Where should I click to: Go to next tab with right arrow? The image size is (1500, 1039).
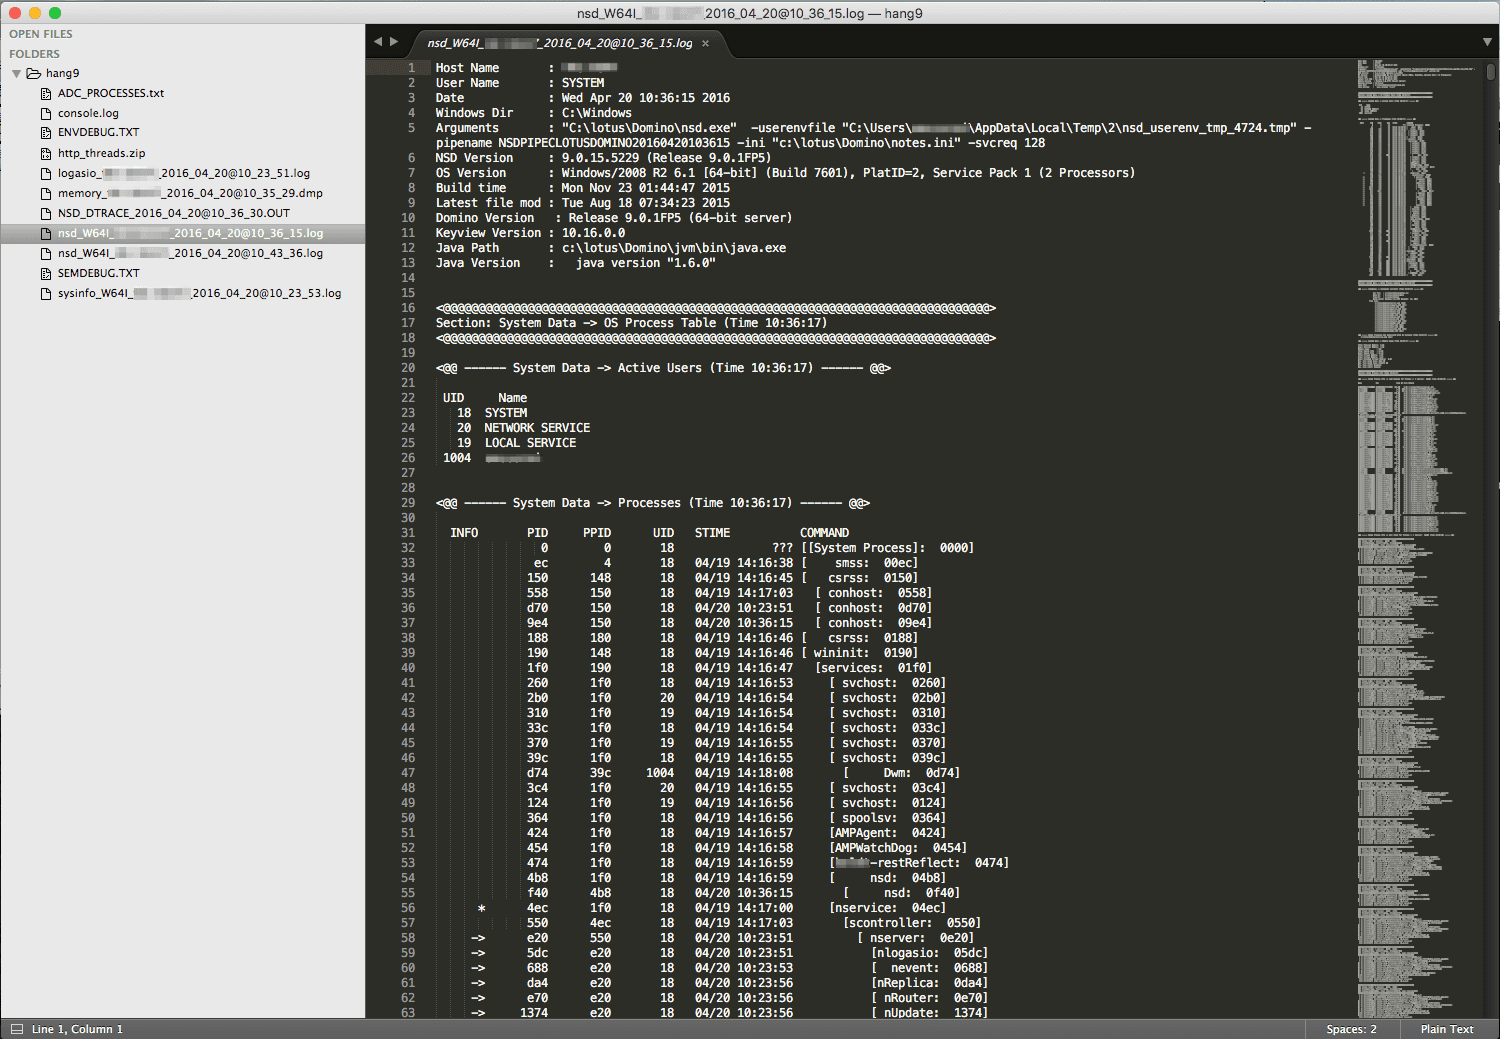point(394,42)
